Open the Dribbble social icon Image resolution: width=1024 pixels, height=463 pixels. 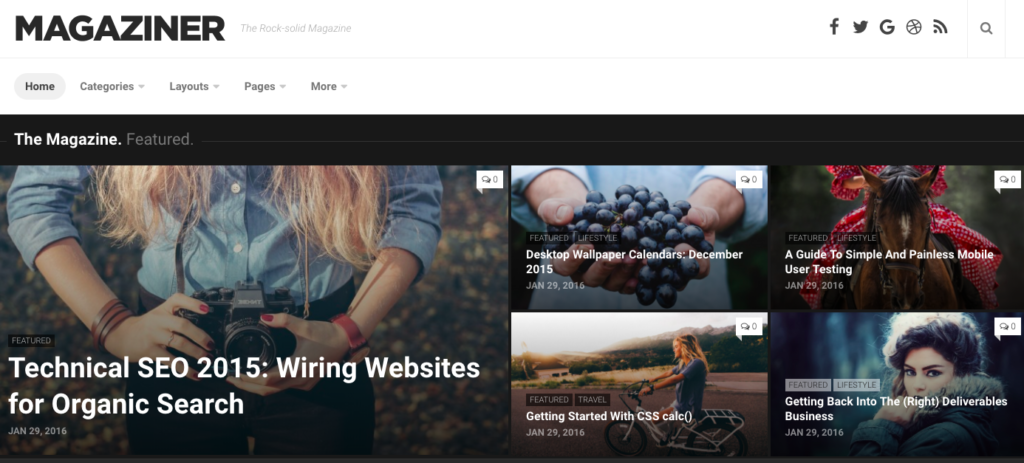click(914, 27)
